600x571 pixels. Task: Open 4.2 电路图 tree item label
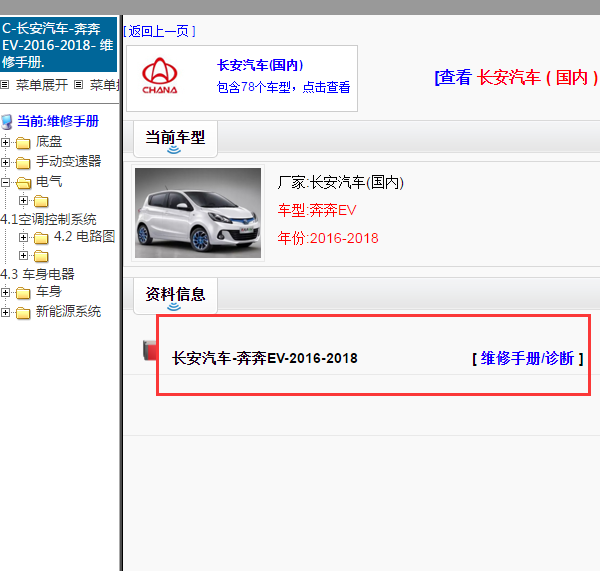pyautogui.click(x=85, y=237)
